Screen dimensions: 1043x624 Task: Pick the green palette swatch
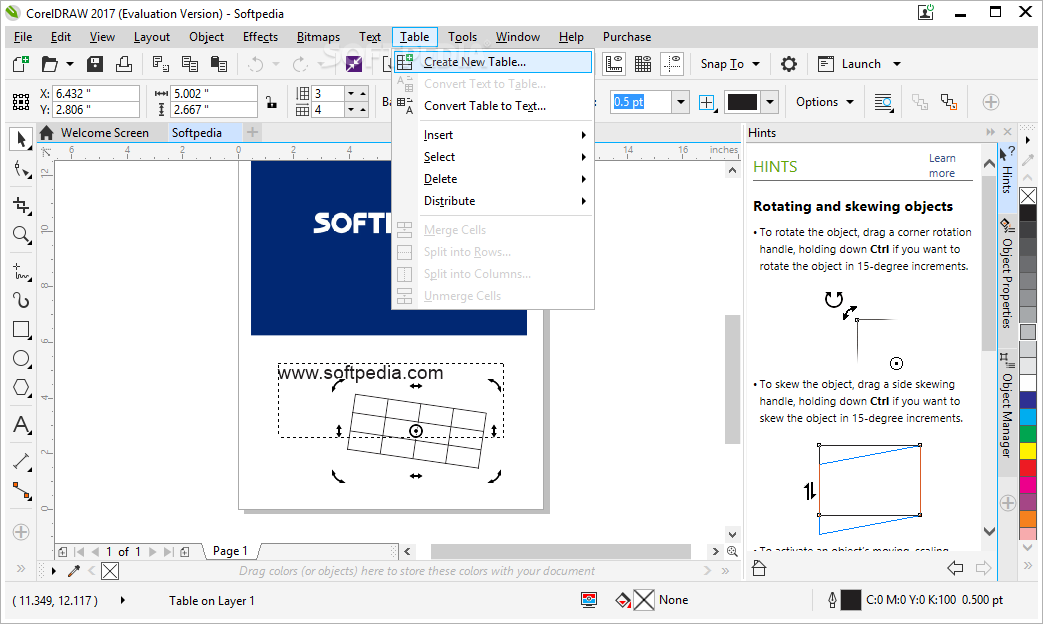coord(1028,434)
